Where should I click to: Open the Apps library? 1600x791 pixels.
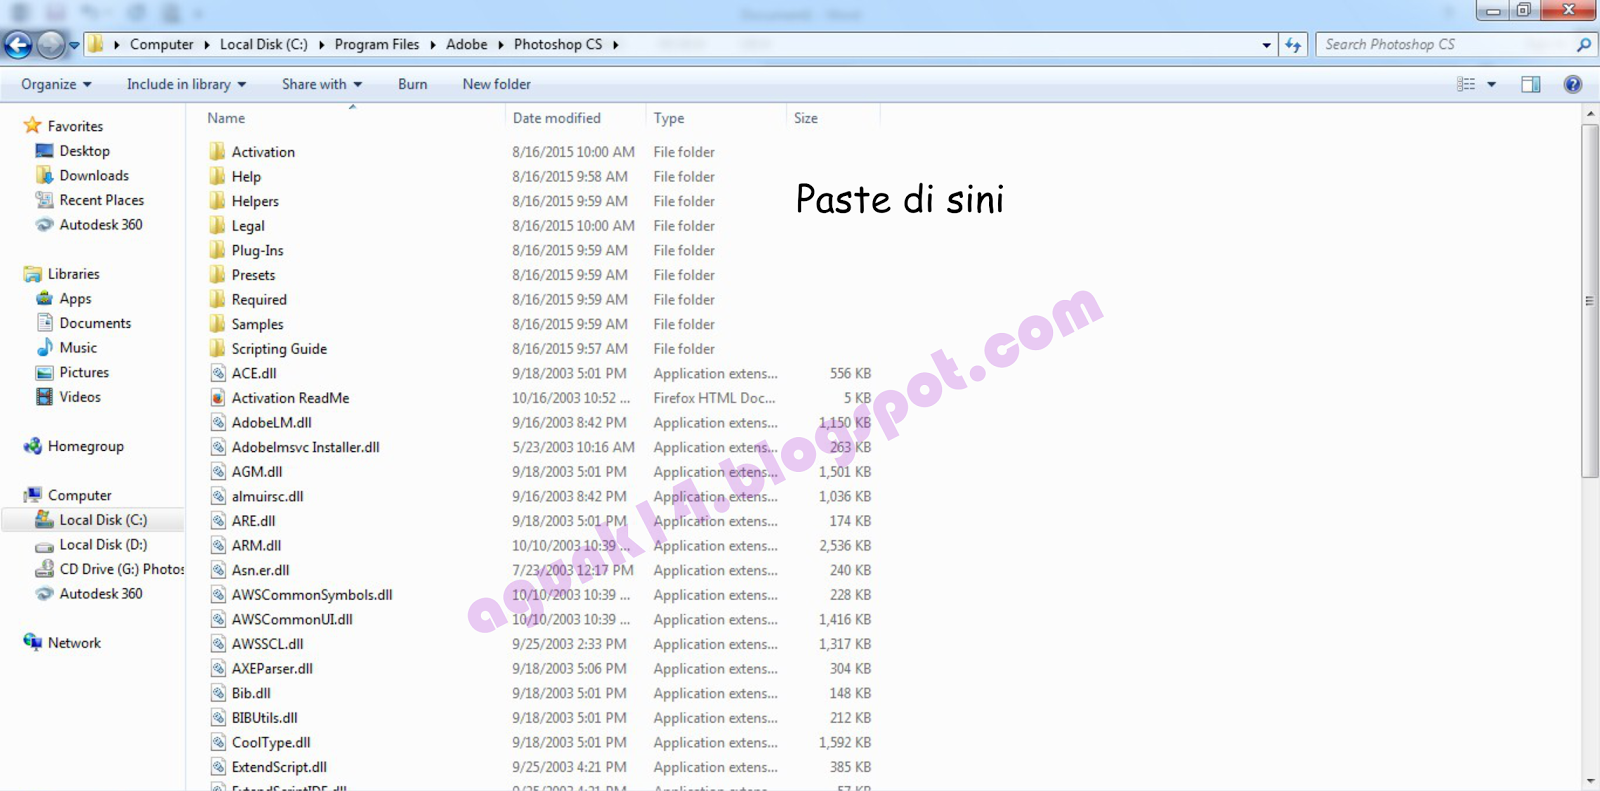click(75, 298)
